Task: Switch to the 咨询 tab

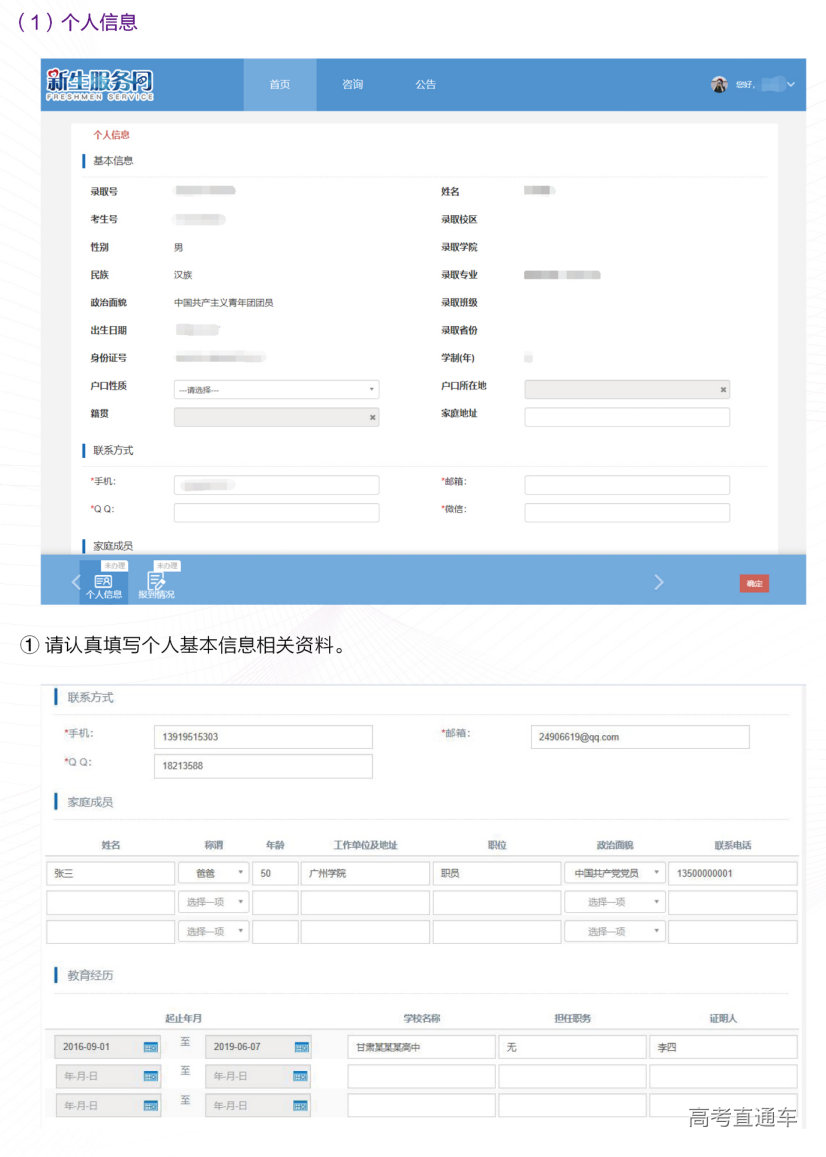Action: tap(352, 85)
